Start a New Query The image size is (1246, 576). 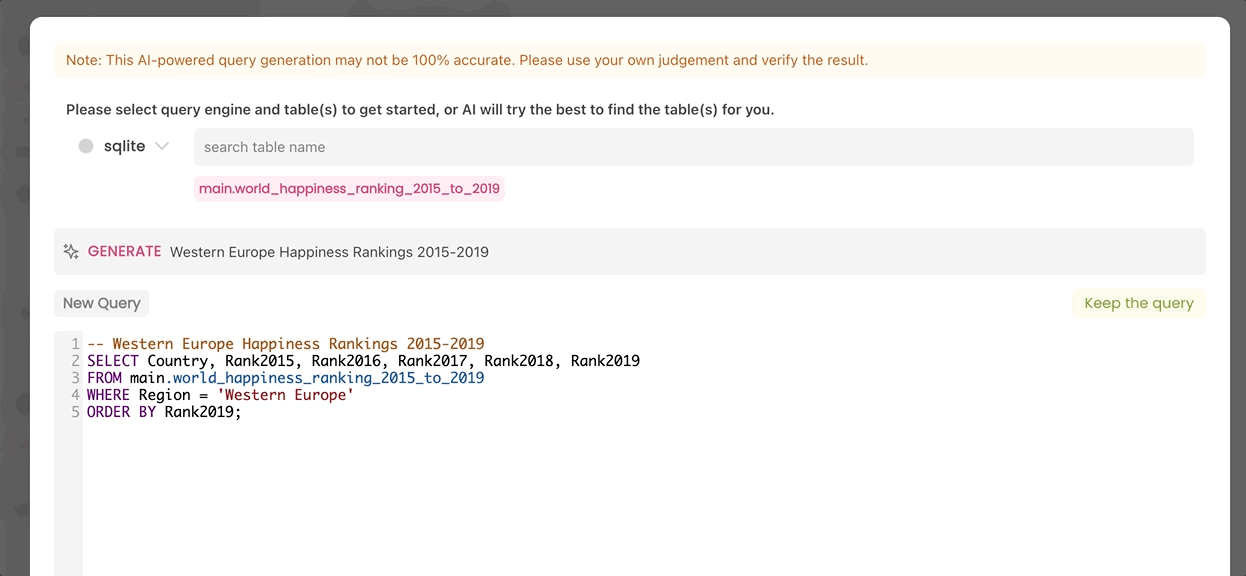101,303
